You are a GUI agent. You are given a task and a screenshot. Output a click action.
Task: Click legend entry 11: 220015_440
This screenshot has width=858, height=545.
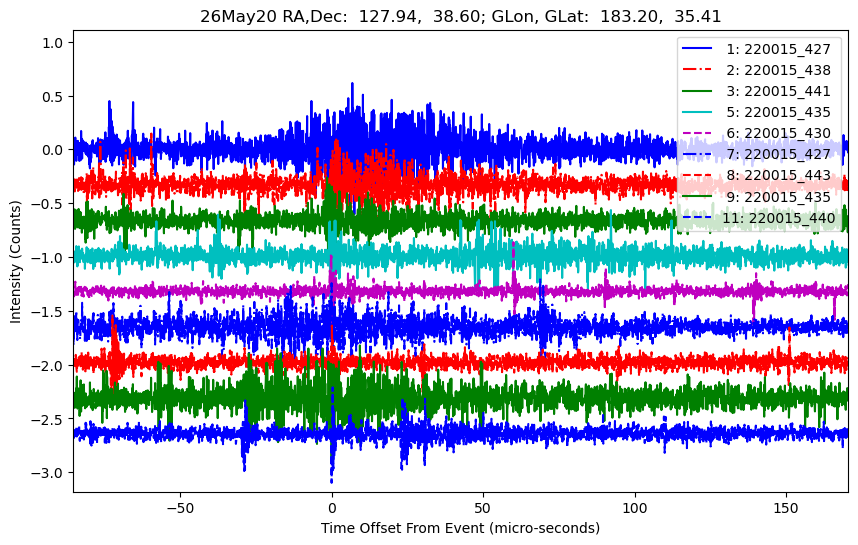(779, 218)
